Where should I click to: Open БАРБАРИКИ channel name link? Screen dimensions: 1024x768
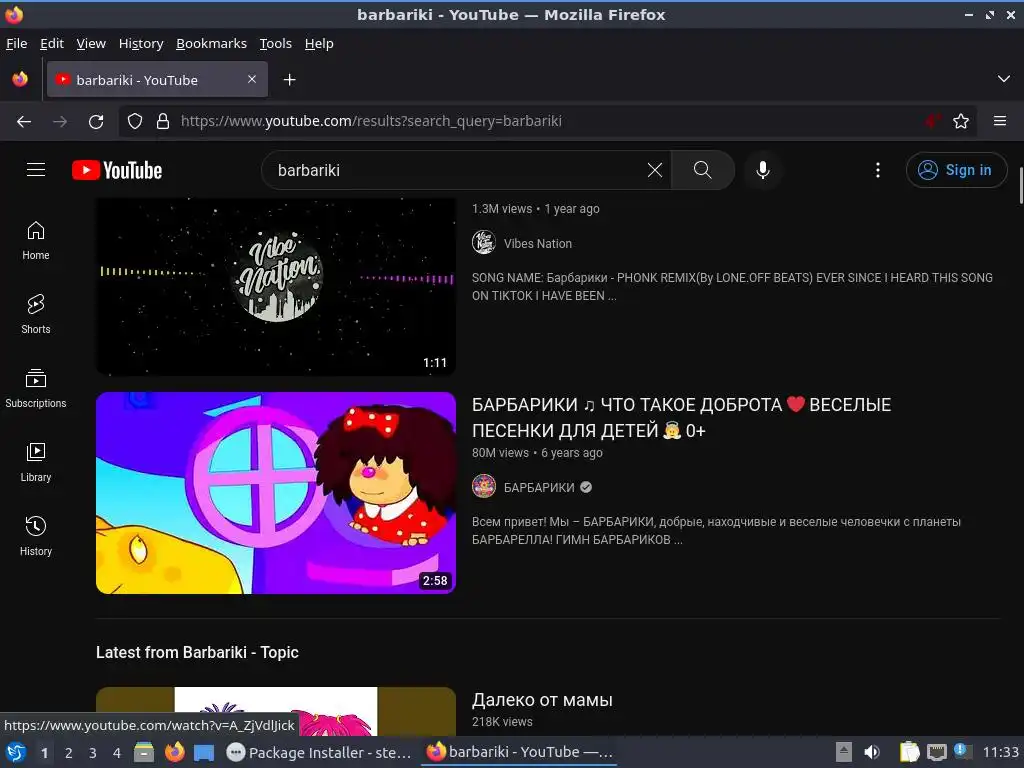pyautogui.click(x=539, y=487)
